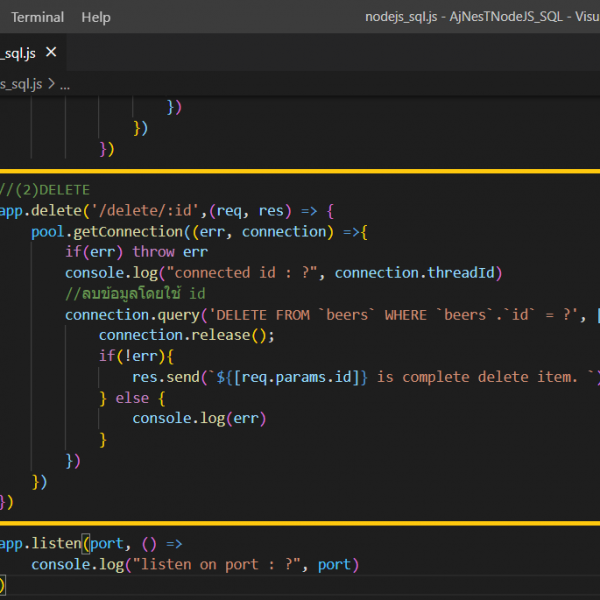Open the Terminal menu
The image size is (600, 600).
coord(37,17)
